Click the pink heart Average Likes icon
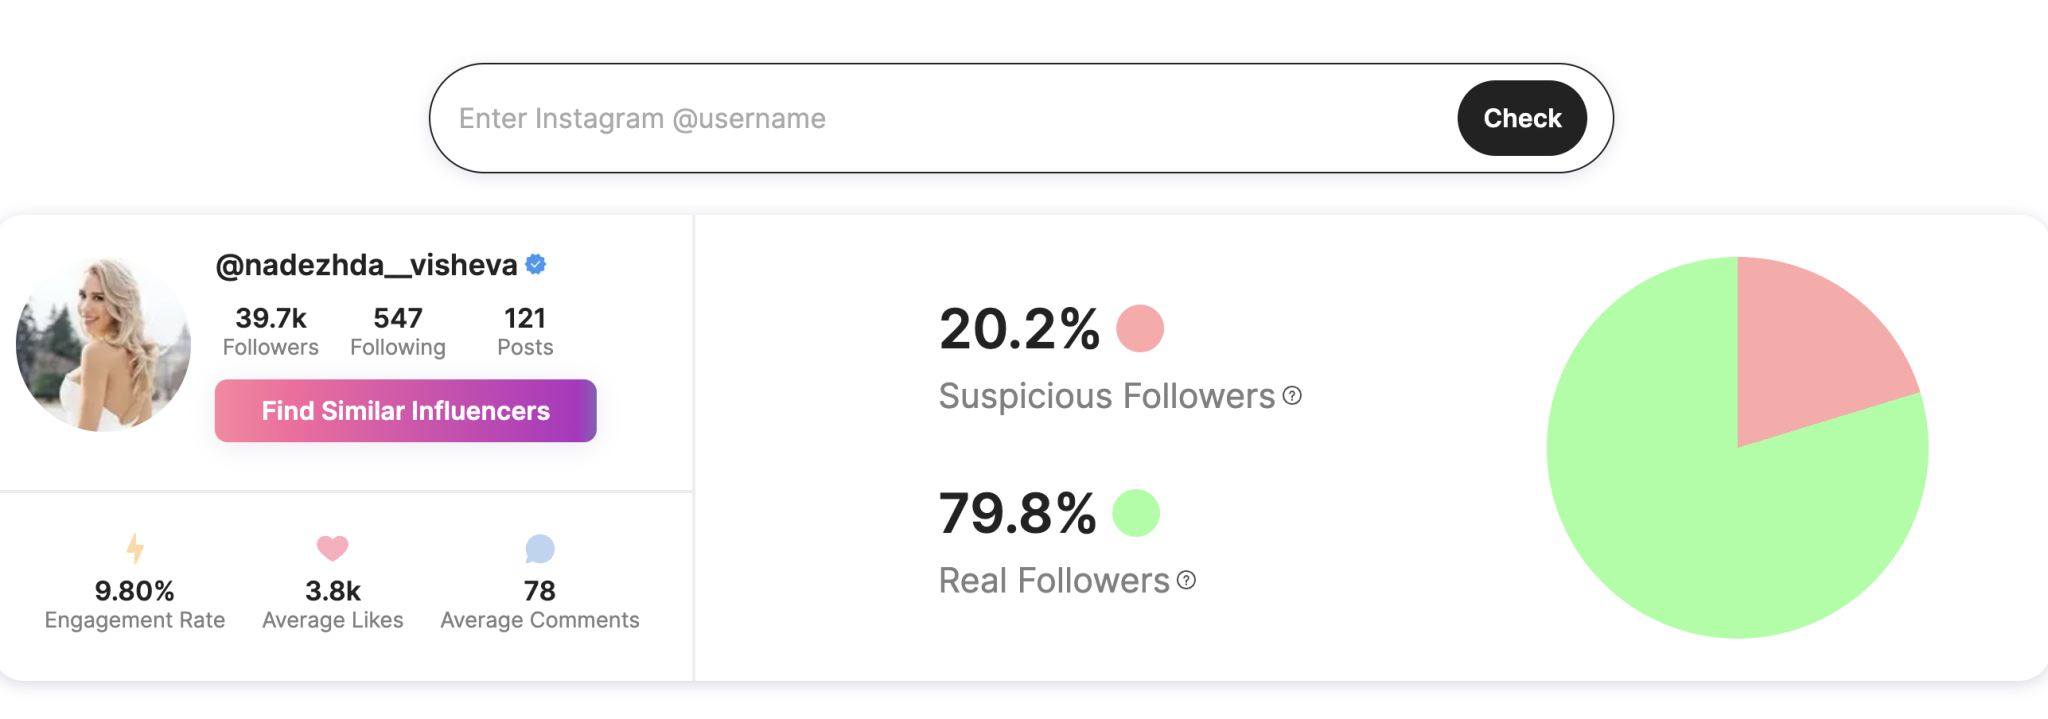The width and height of the screenshot is (2048, 719). tap(332, 548)
